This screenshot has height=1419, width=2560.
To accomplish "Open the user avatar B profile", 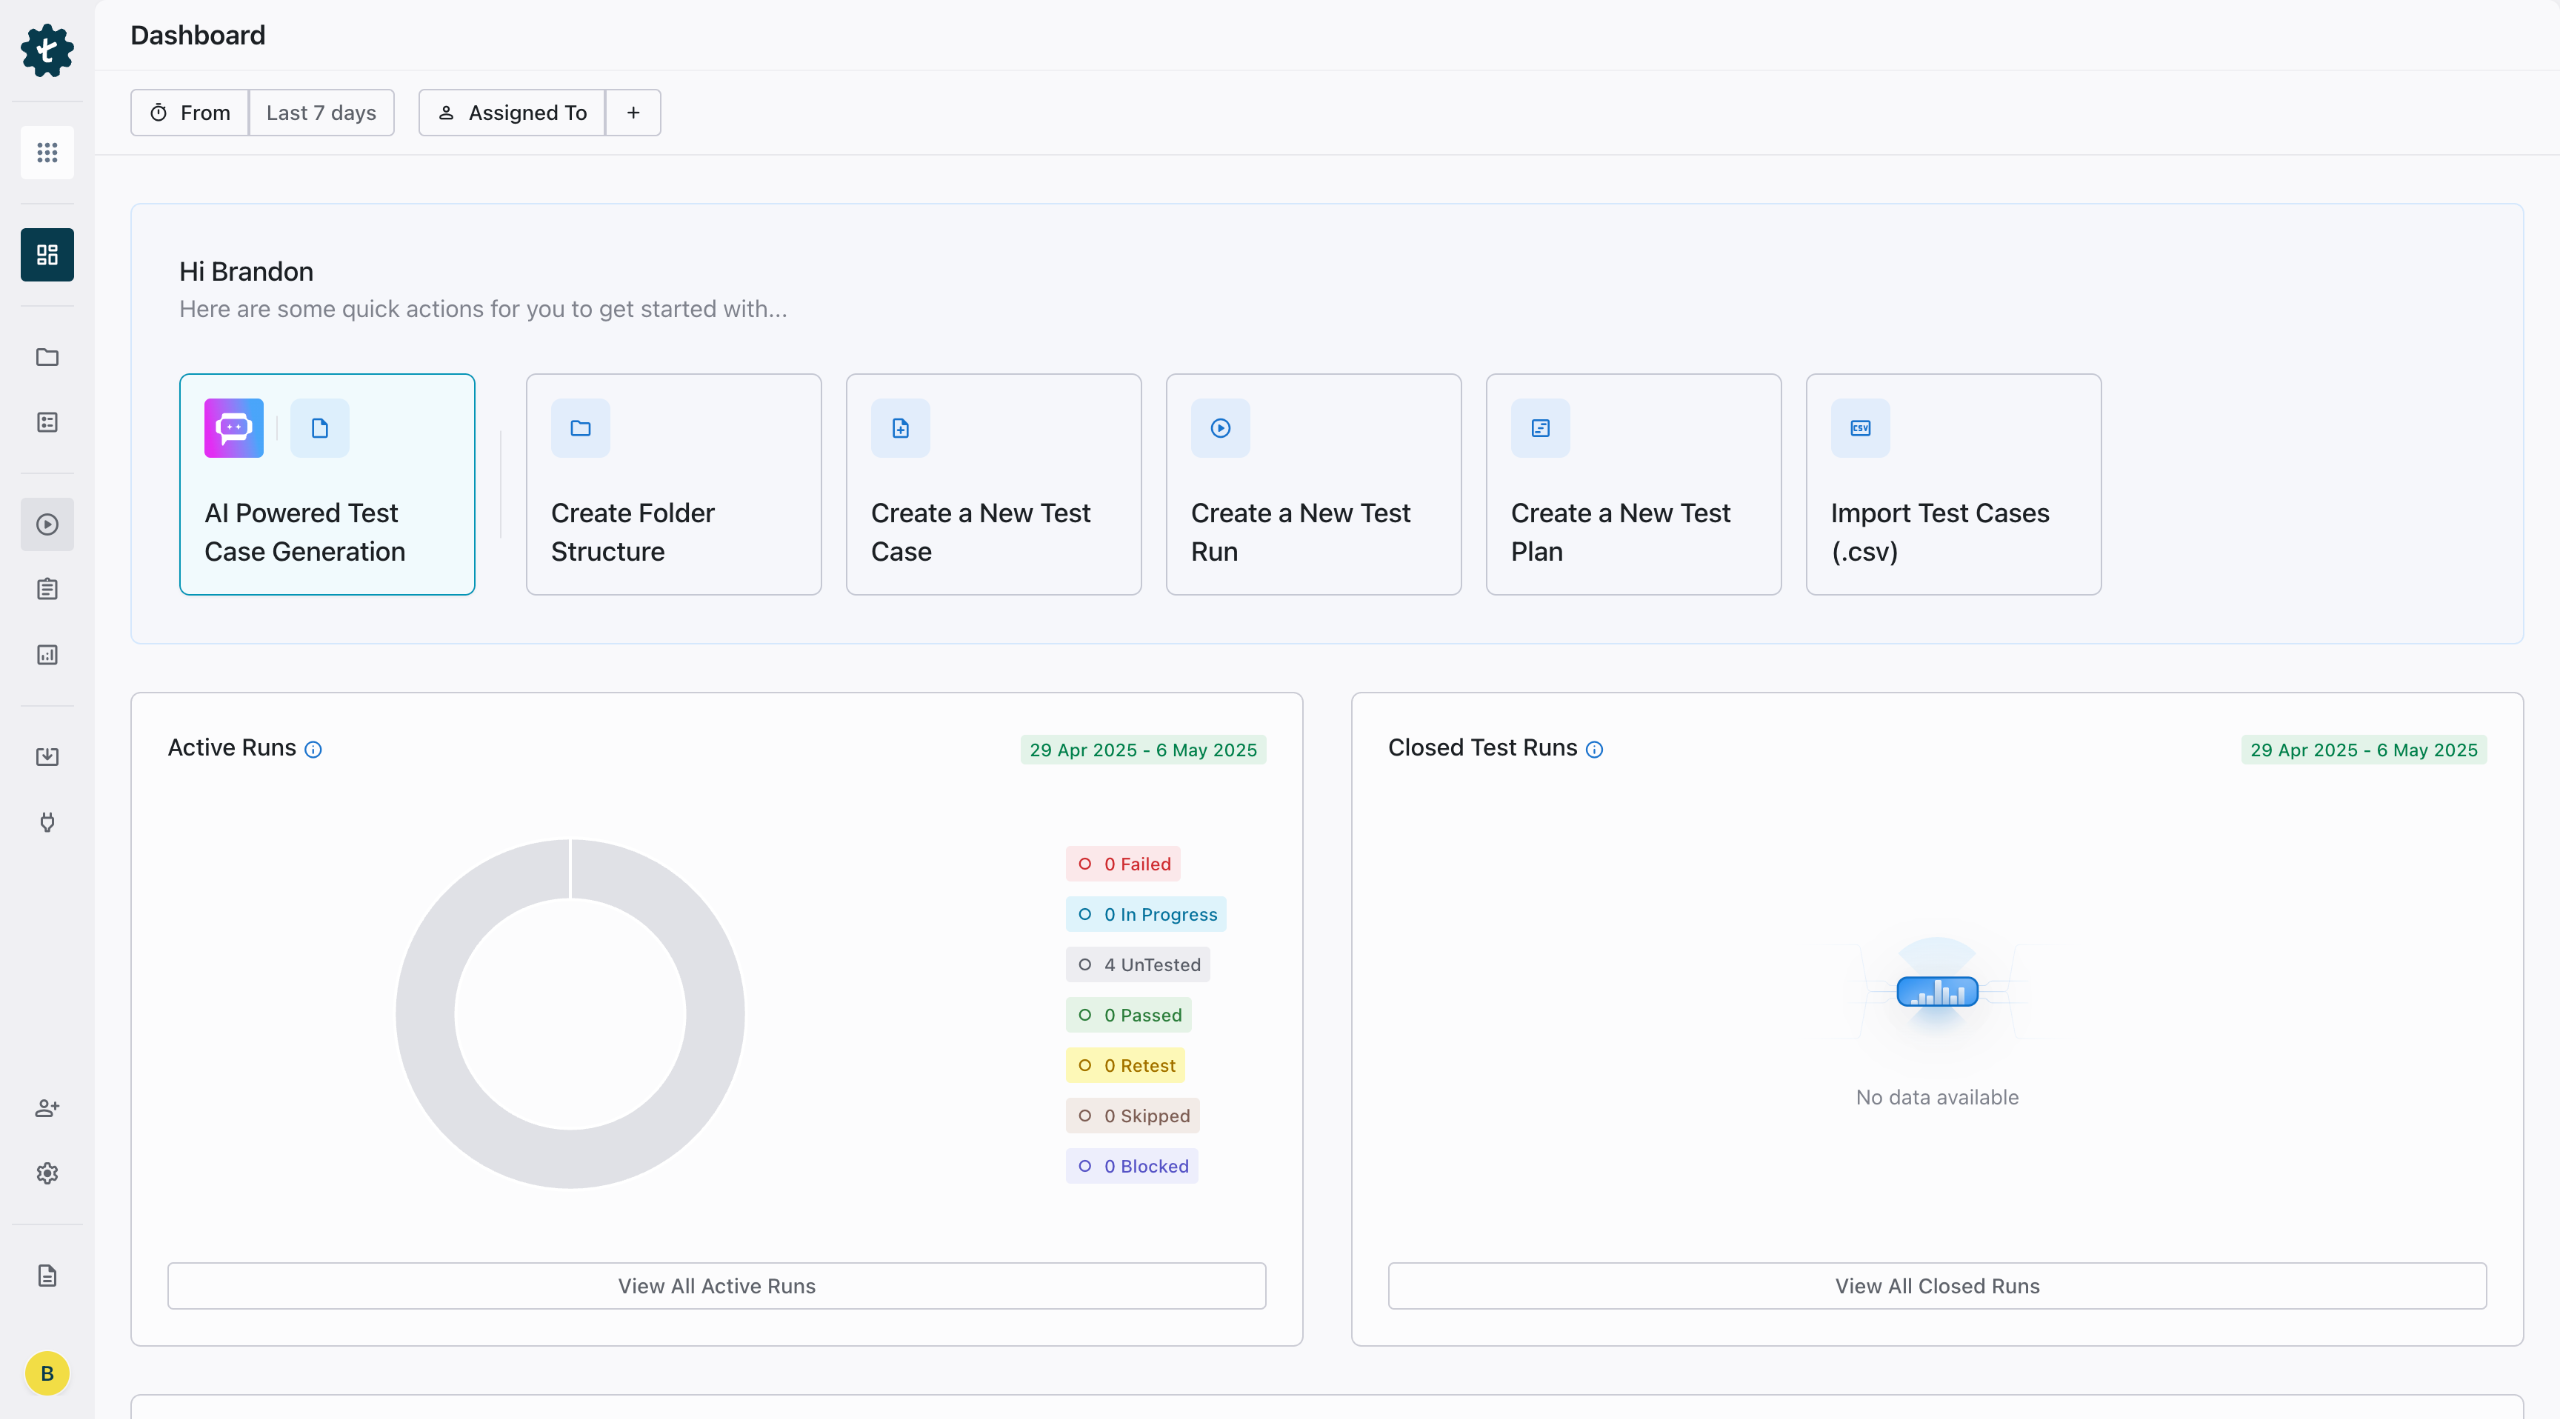I will 47,1373.
